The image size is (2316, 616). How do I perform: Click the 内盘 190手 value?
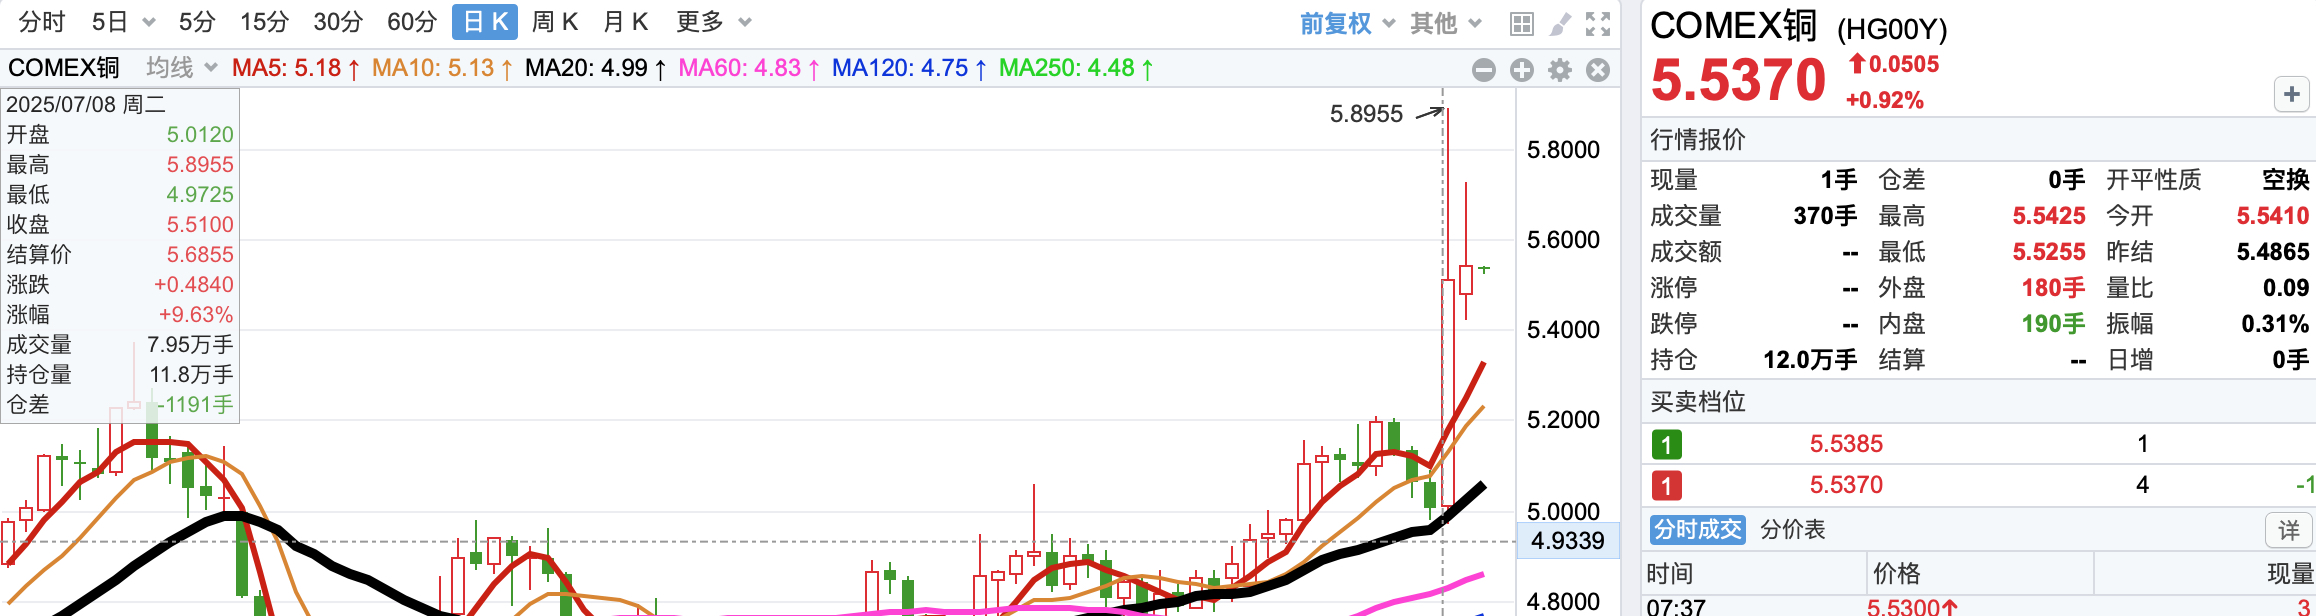[x=2053, y=324]
